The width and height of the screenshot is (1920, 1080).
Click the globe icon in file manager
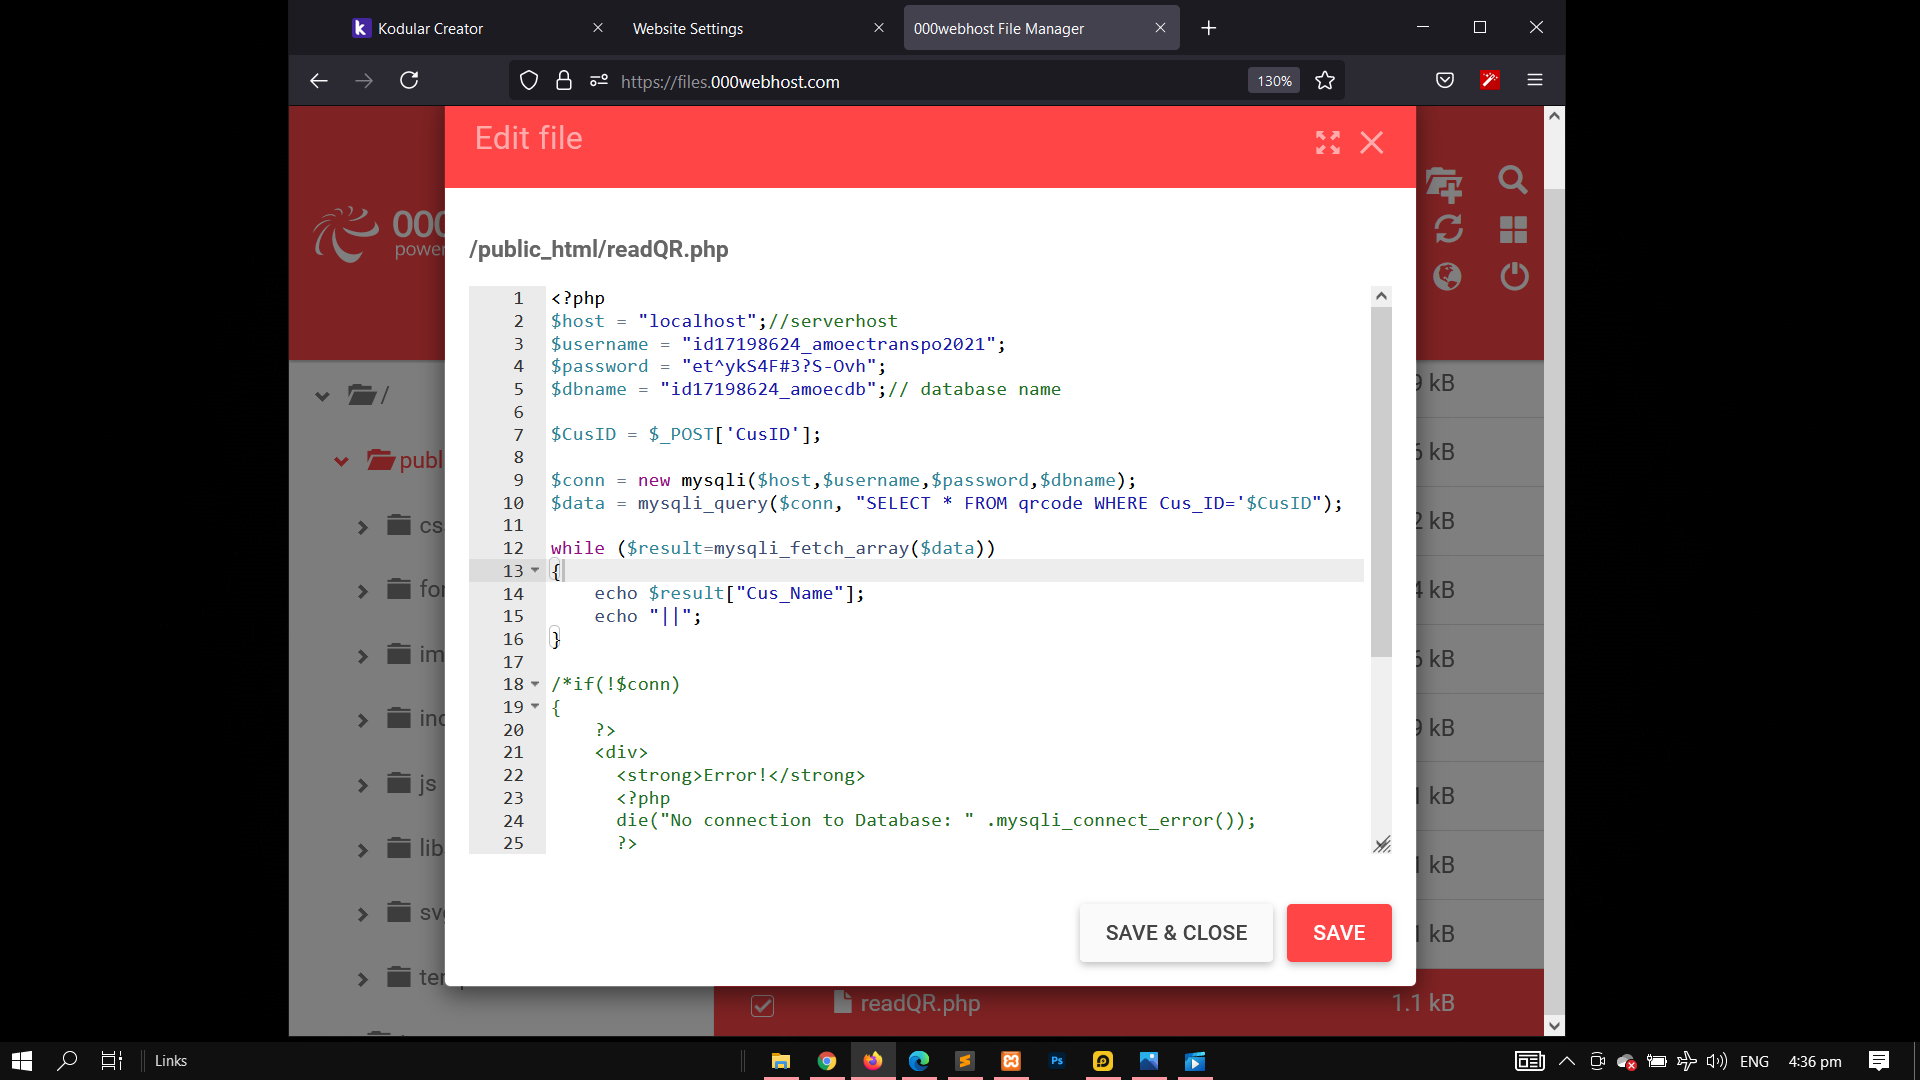tap(1447, 276)
